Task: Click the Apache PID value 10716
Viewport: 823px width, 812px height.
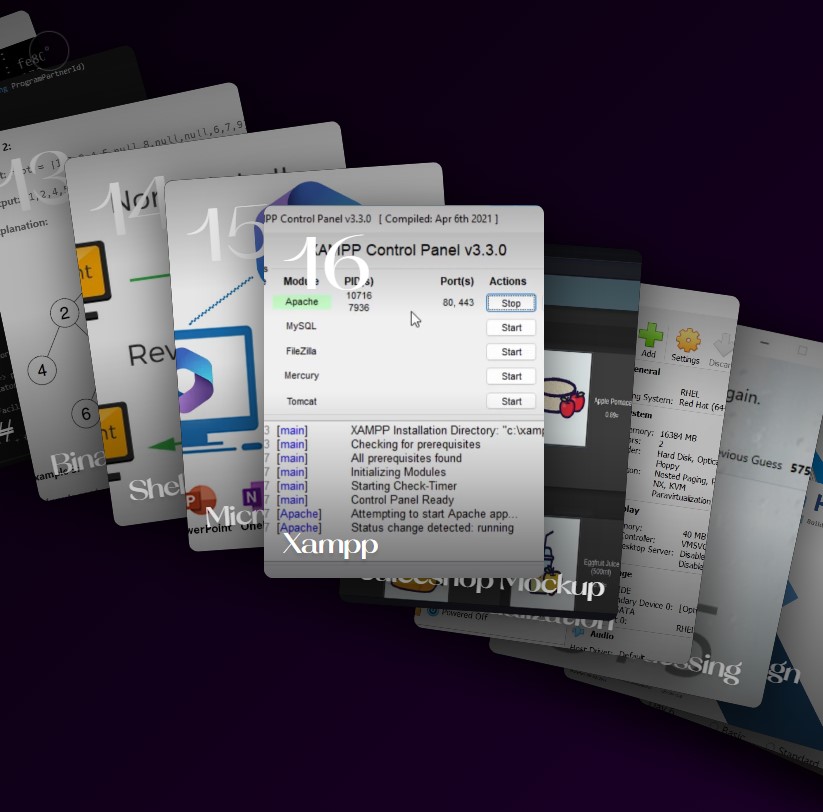Action: pyautogui.click(x=359, y=296)
